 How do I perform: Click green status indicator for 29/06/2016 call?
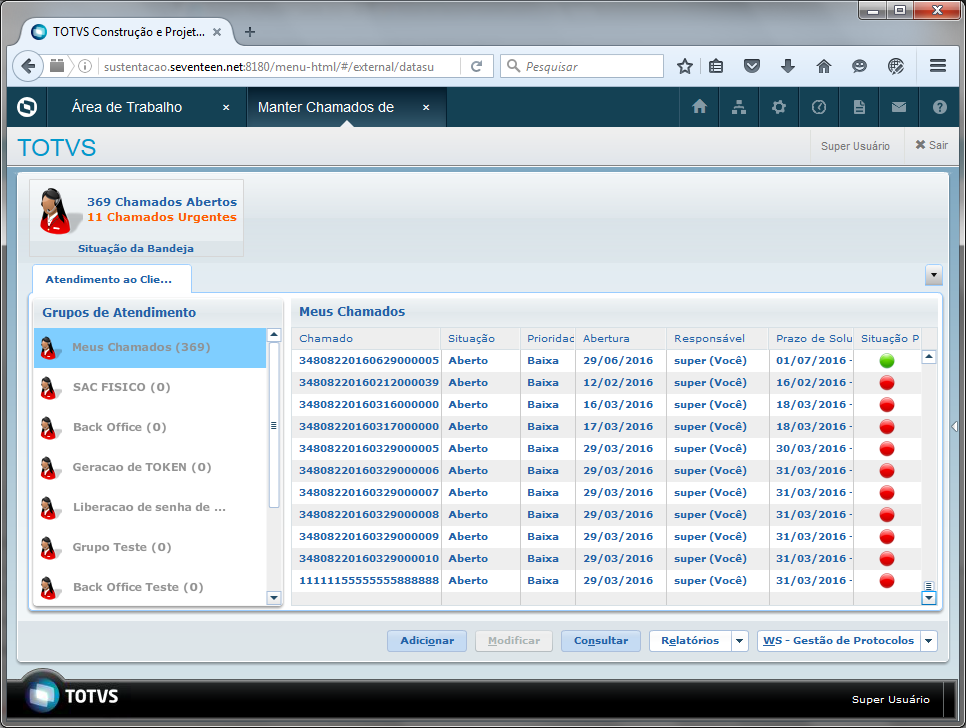(x=887, y=361)
